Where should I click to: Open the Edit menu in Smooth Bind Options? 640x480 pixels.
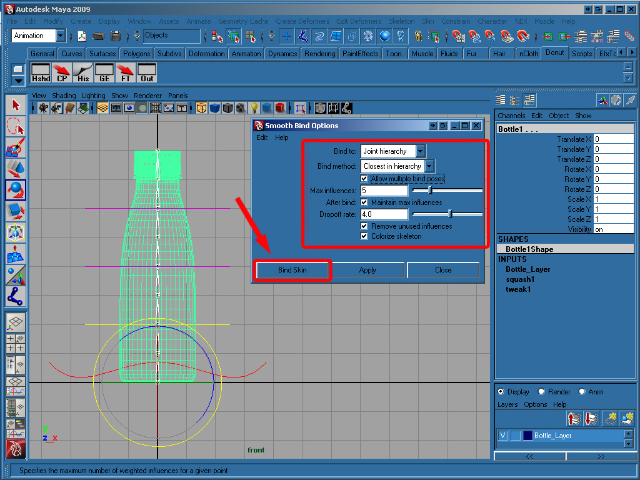[x=262, y=137]
